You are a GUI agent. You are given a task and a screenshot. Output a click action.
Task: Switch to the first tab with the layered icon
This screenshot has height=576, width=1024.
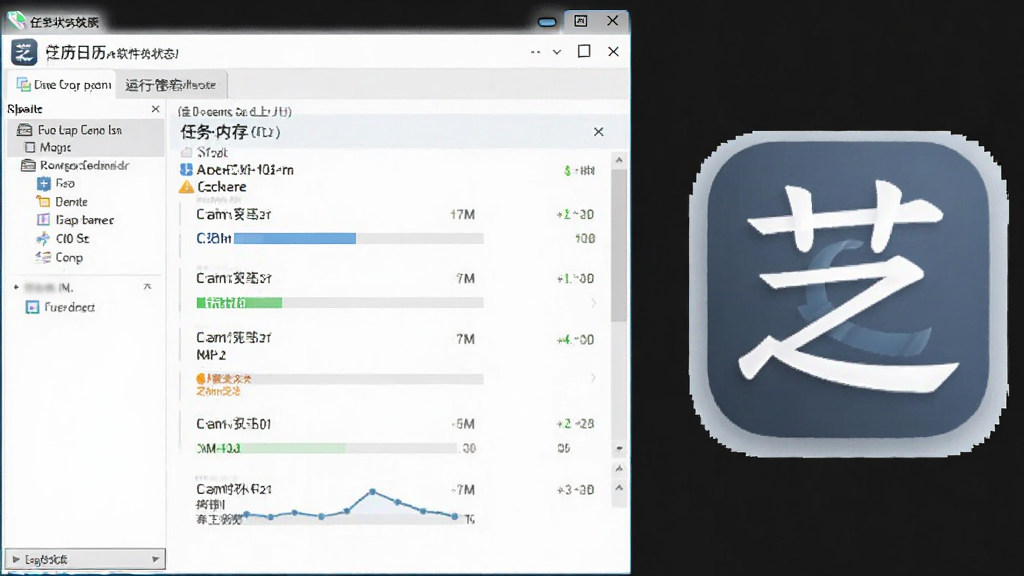coord(63,85)
